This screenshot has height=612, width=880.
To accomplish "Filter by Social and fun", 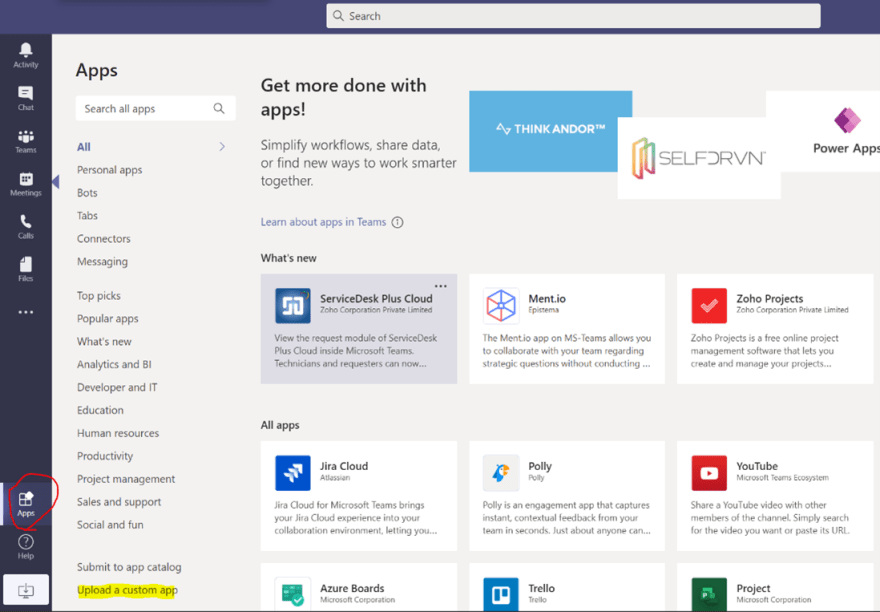I will (110, 525).
